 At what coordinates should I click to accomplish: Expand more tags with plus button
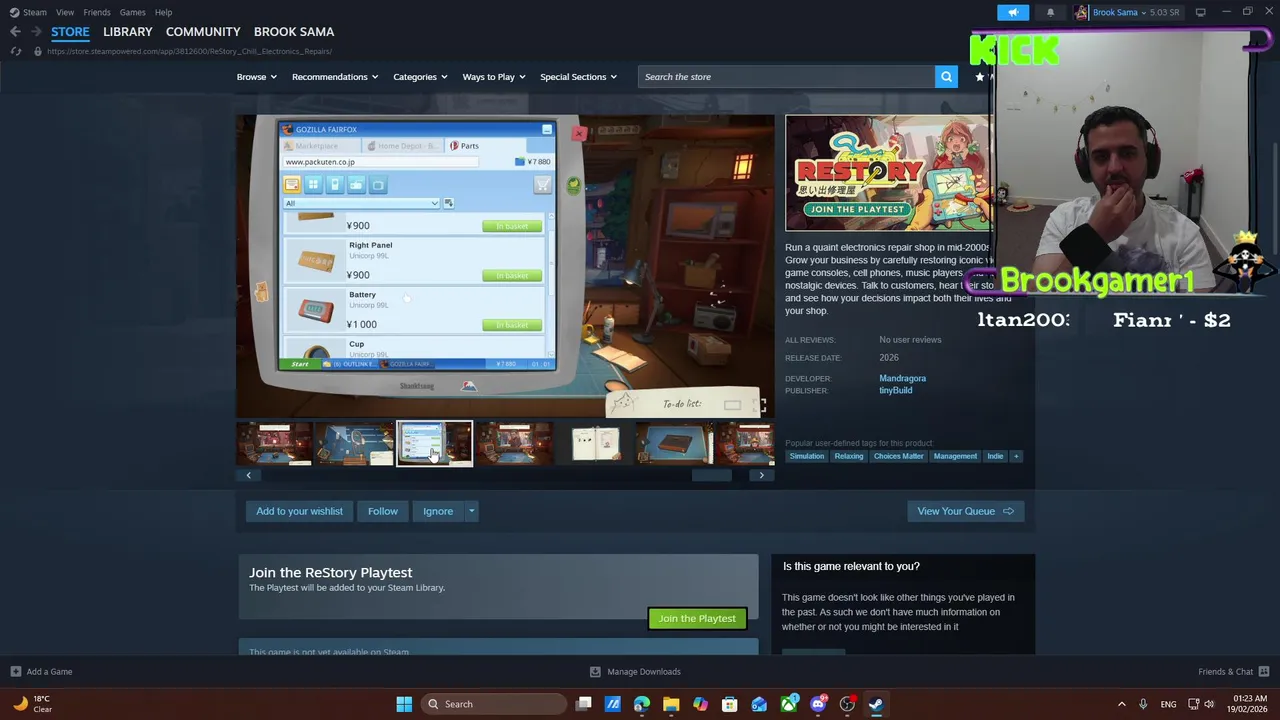point(1016,456)
